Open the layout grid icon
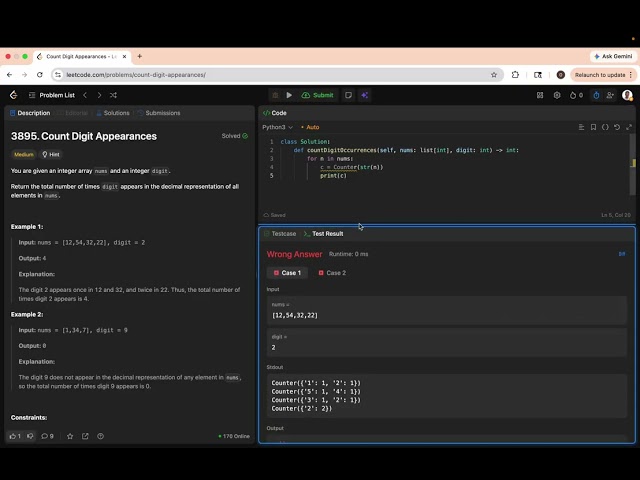This screenshot has width=640, height=480. 540,95
